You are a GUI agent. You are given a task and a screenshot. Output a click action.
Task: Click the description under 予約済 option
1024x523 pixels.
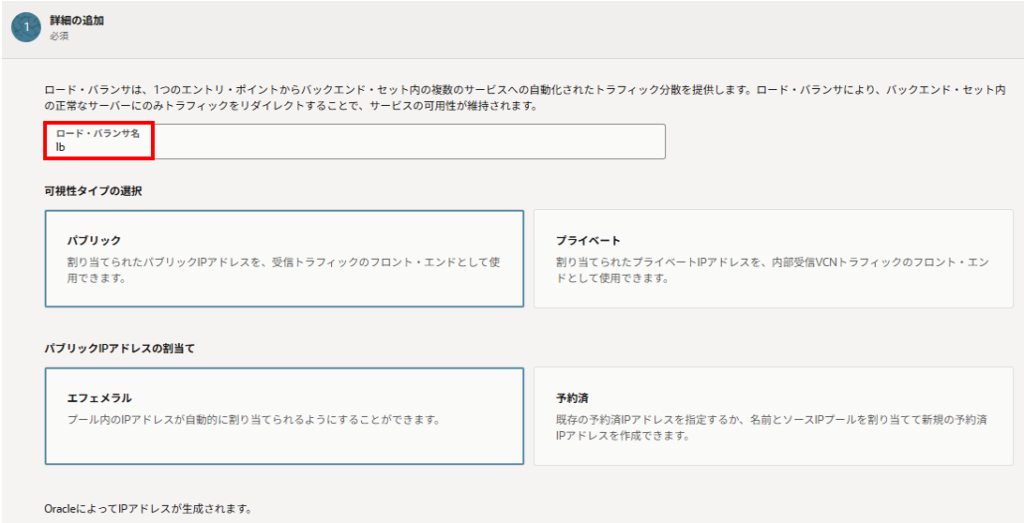(772, 428)
